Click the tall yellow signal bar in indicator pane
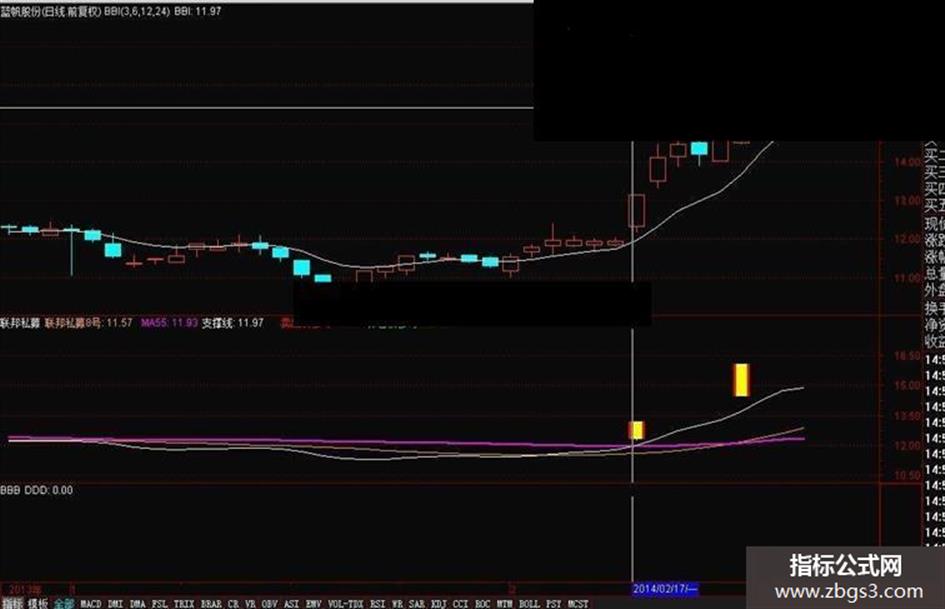 741,380
